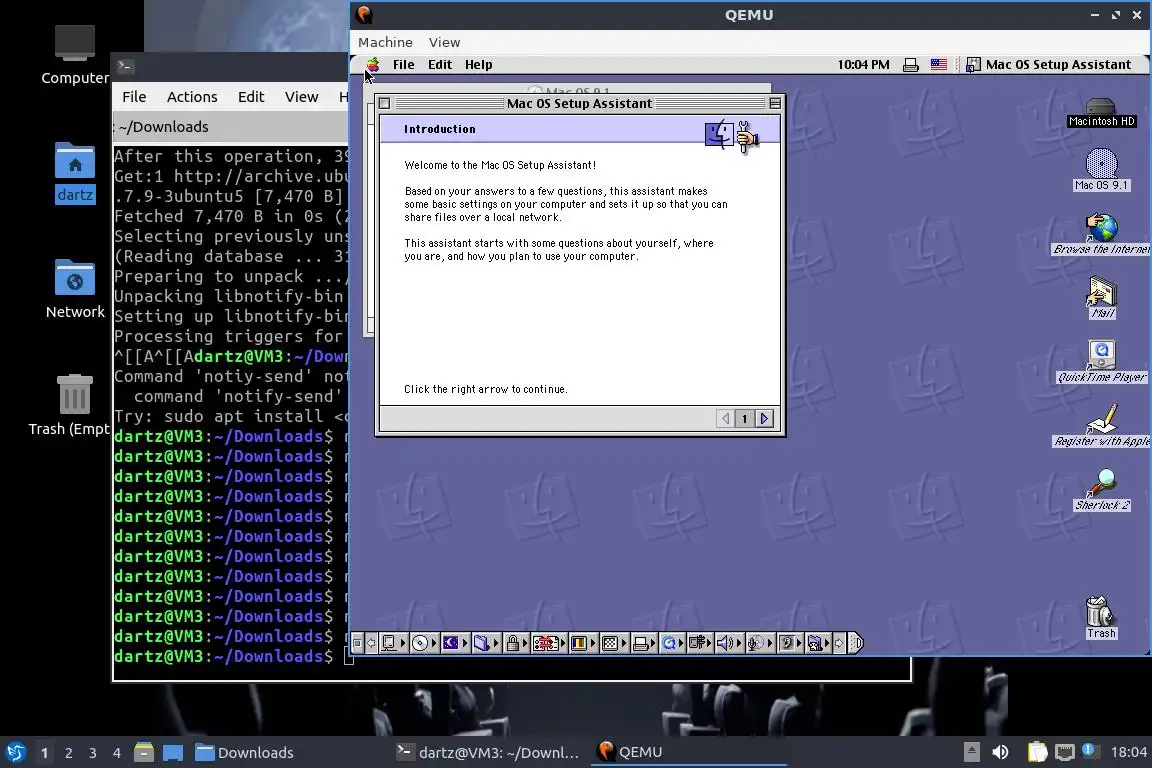Open the Location Manager strip module
Viewport: 1152px width, 768px height.
[x=549, y=643]
